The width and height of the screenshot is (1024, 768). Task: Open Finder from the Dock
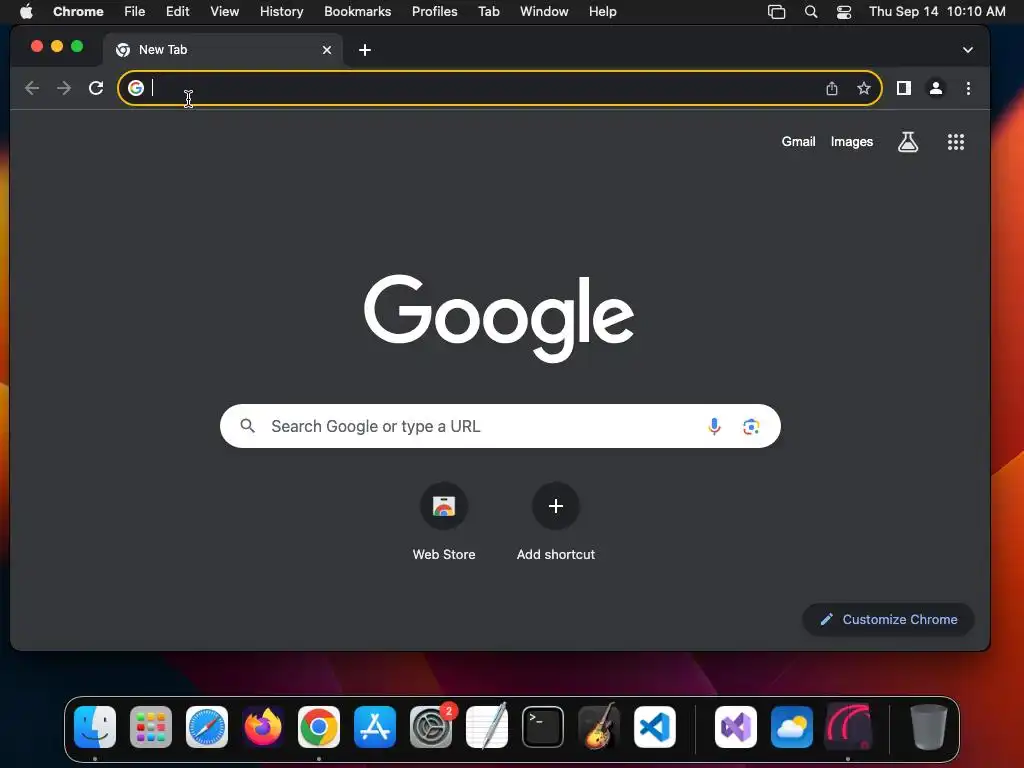point(95,727)
